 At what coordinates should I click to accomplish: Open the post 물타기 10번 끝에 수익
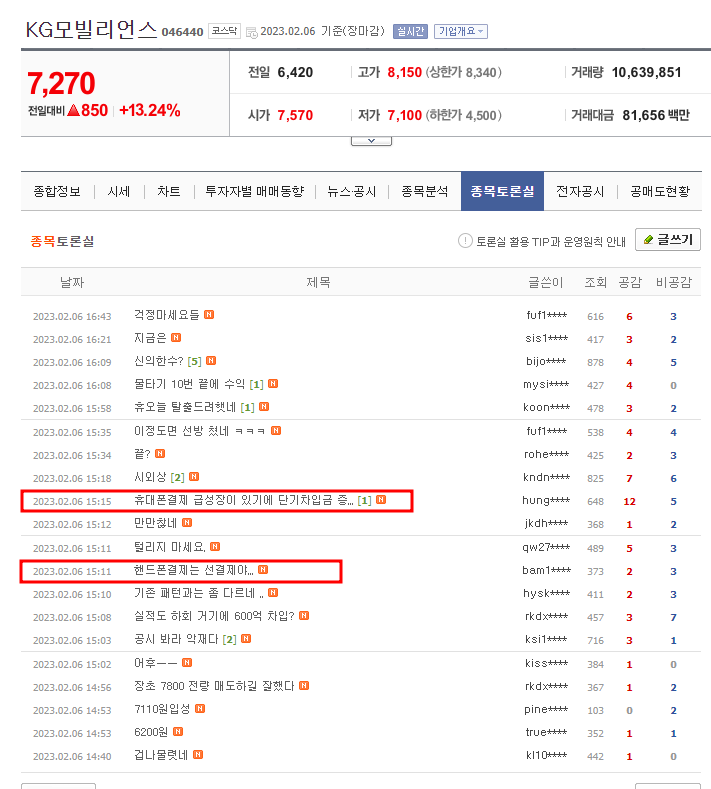(x=189, y=384)
